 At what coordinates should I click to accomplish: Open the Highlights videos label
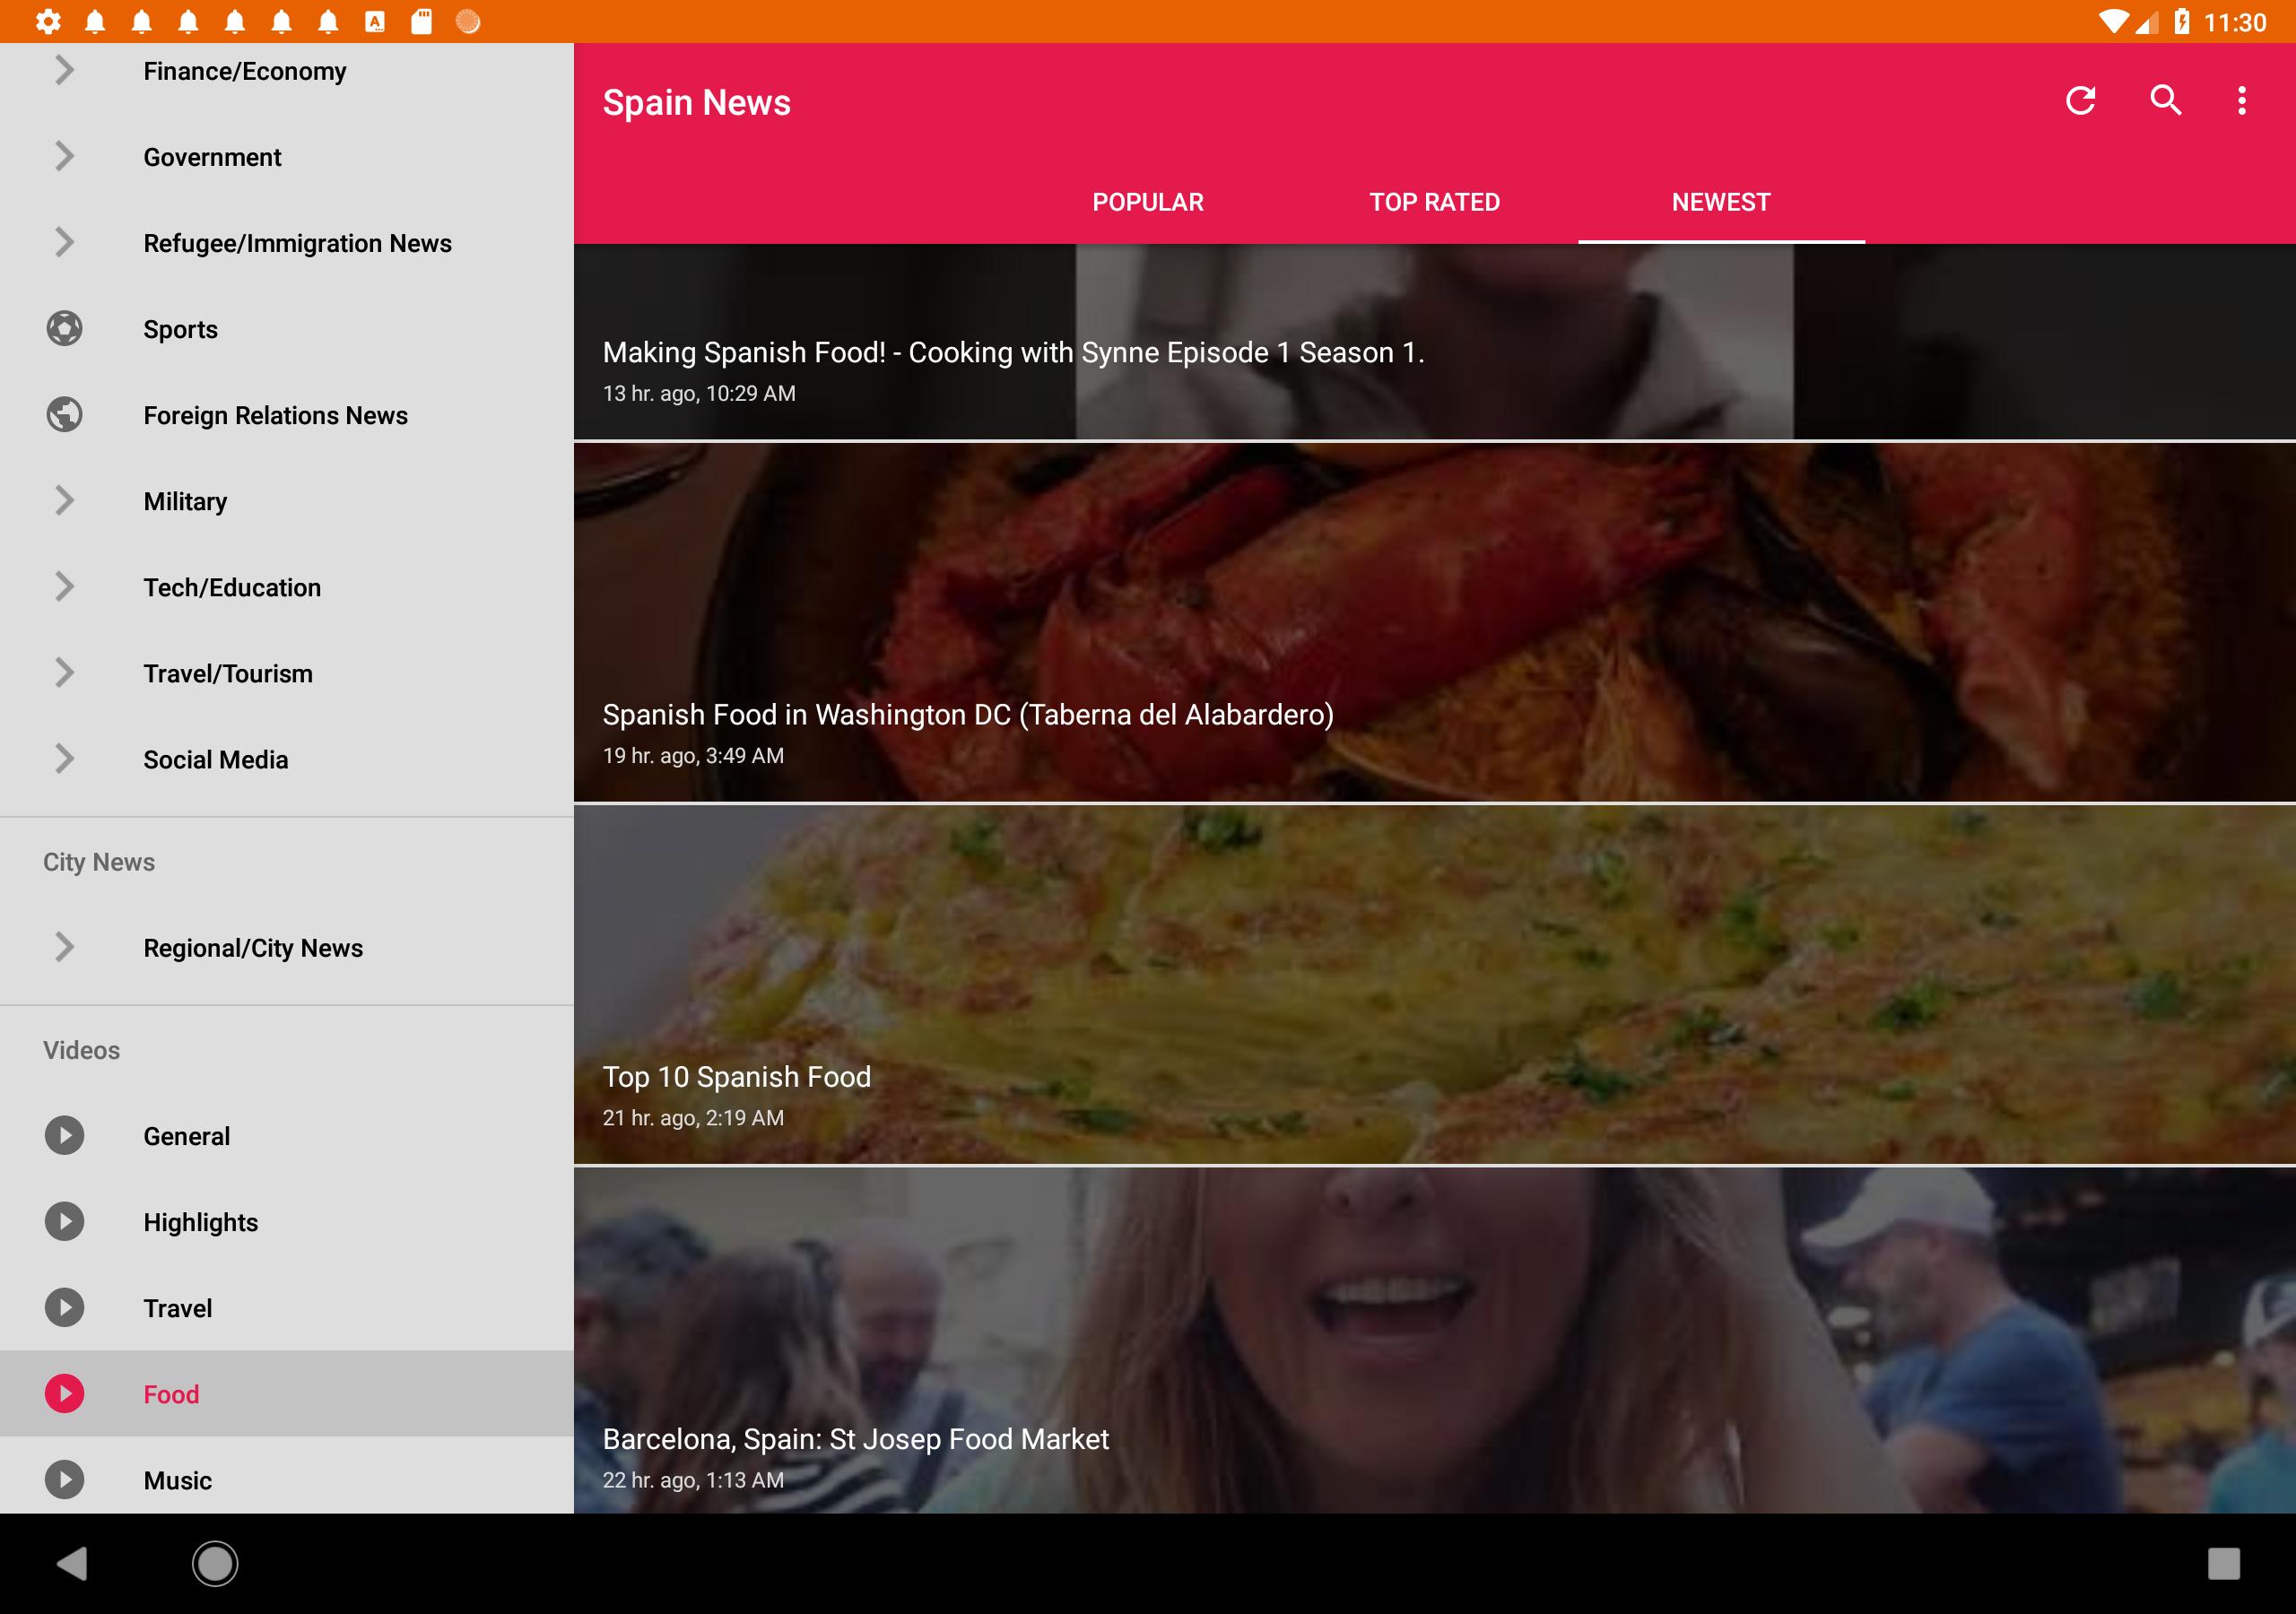click(200, 1222)
